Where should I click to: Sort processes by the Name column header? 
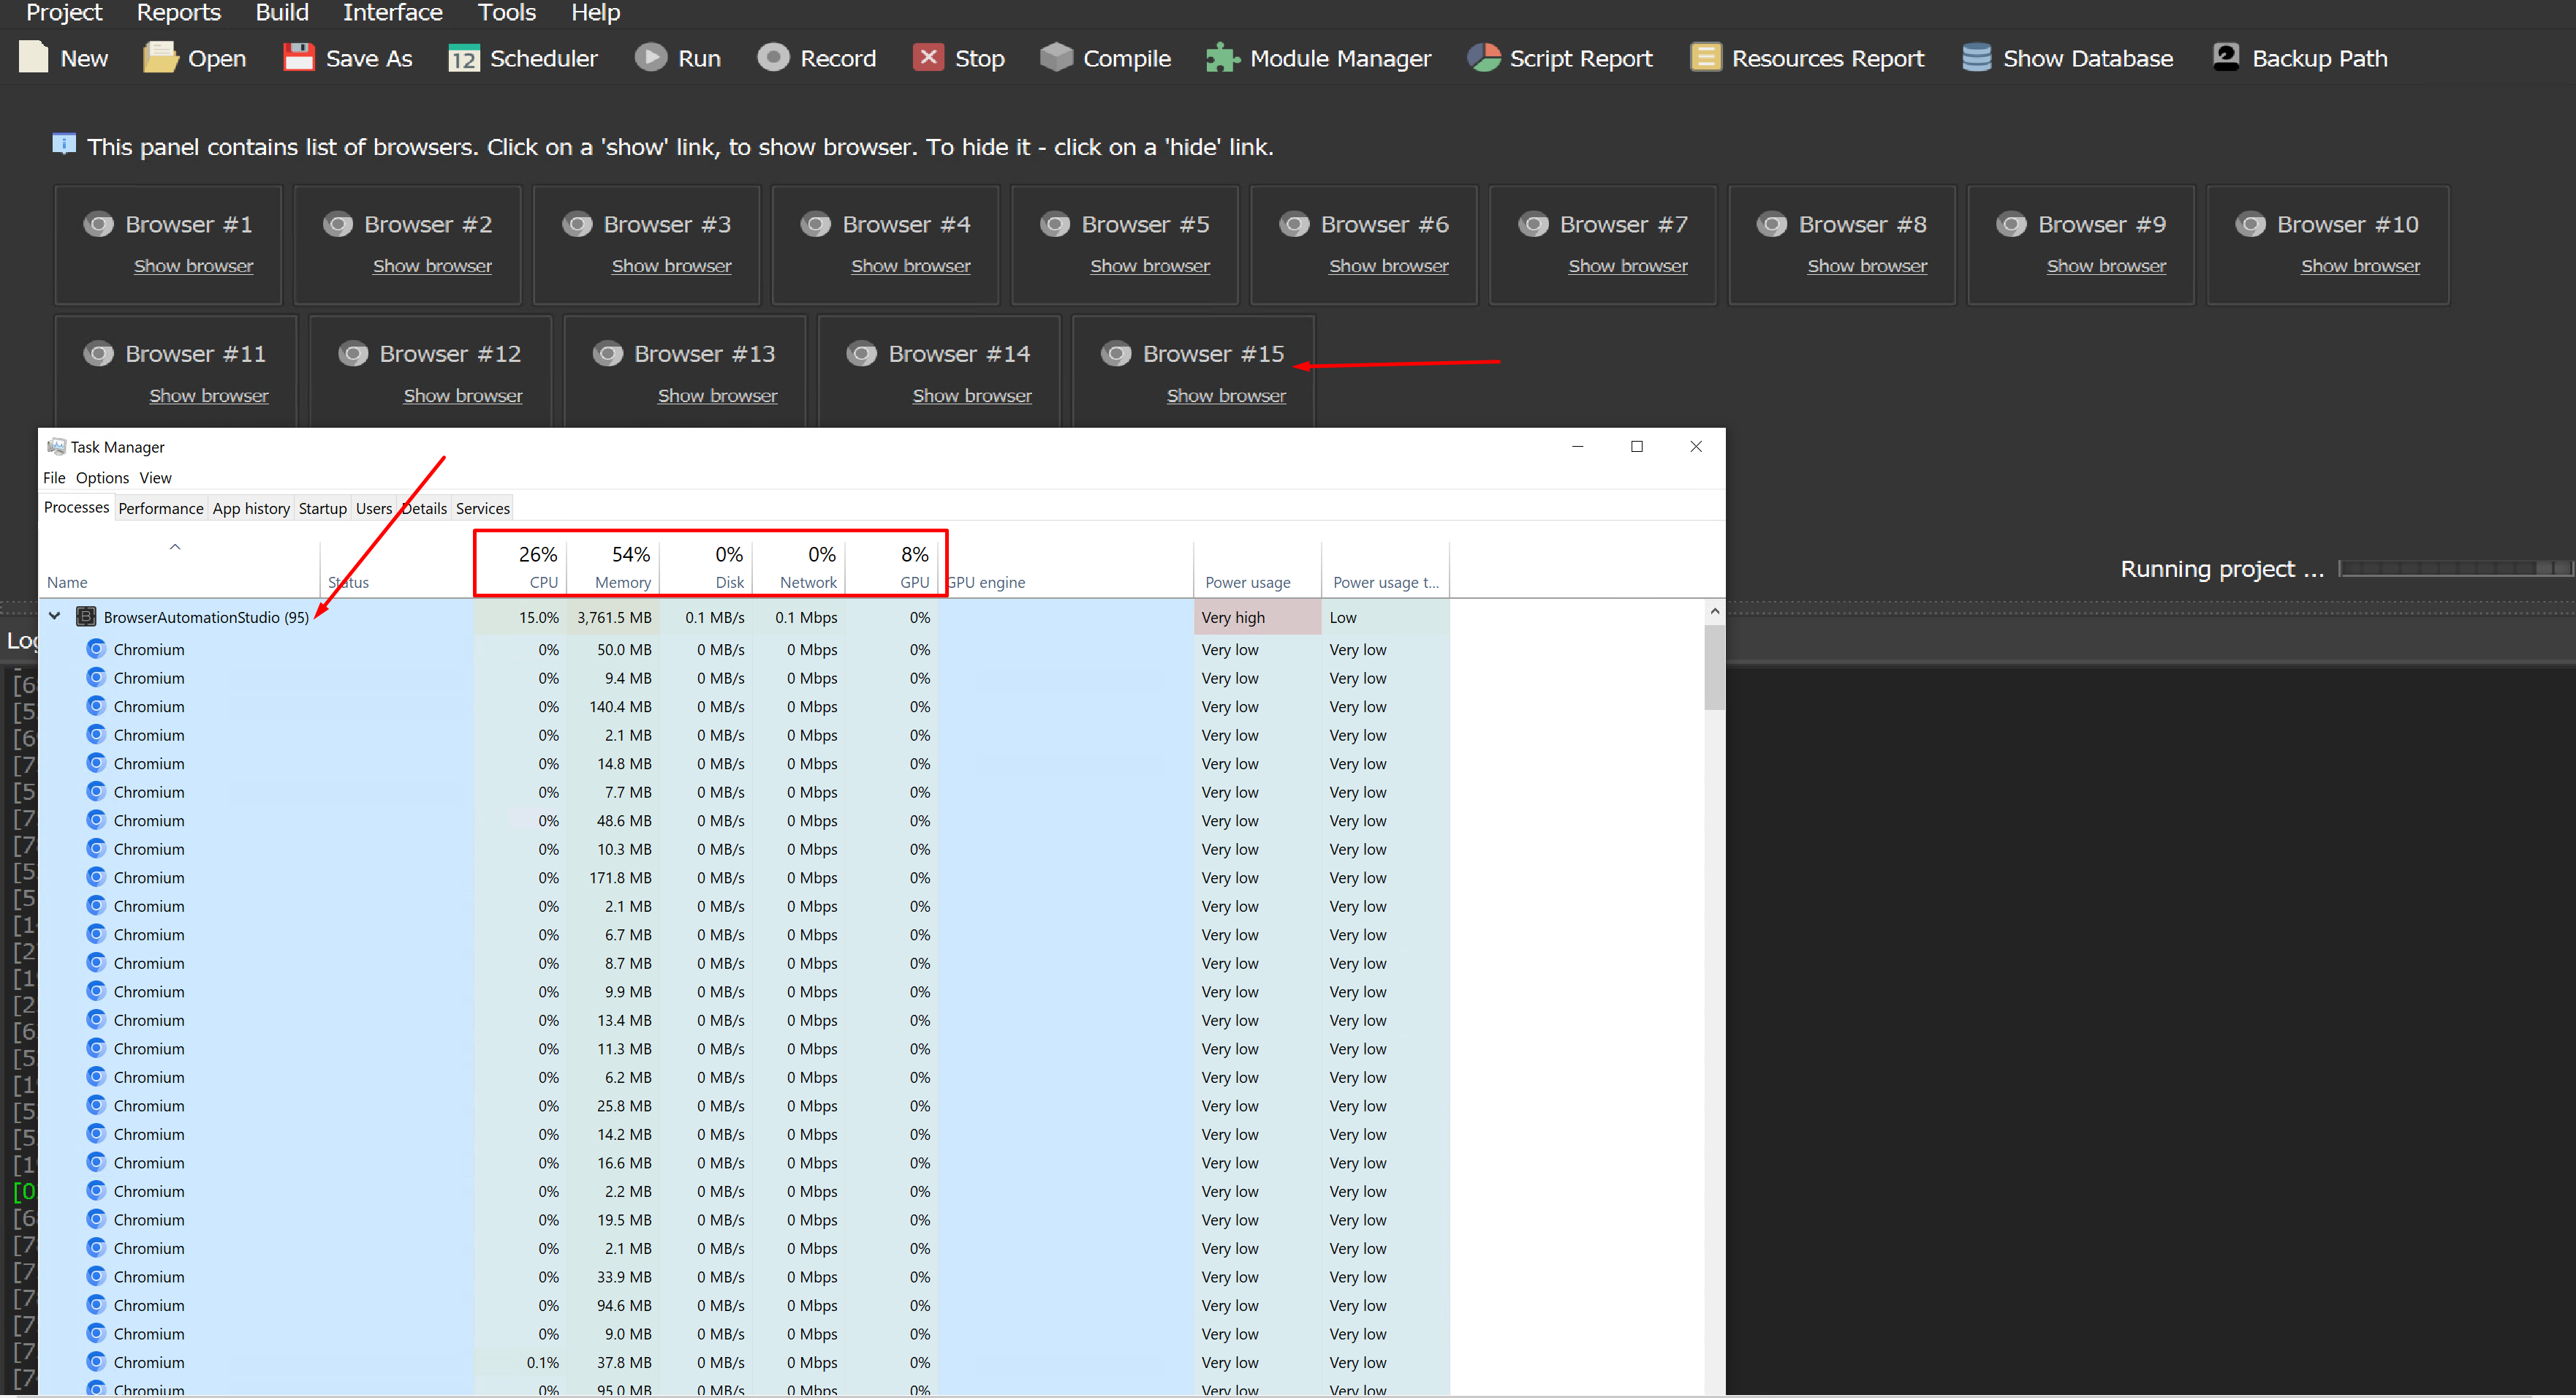pyautogui.click(x=67, y=582)
